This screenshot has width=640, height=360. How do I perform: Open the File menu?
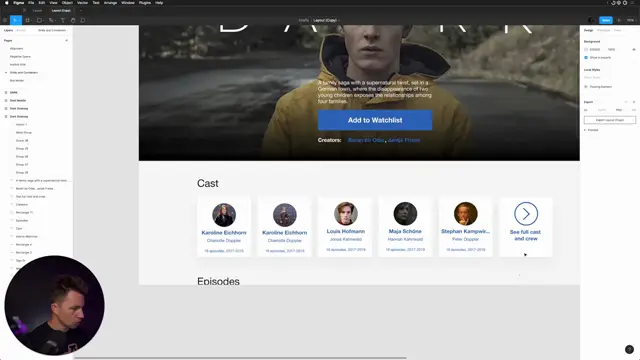(31, 2)
